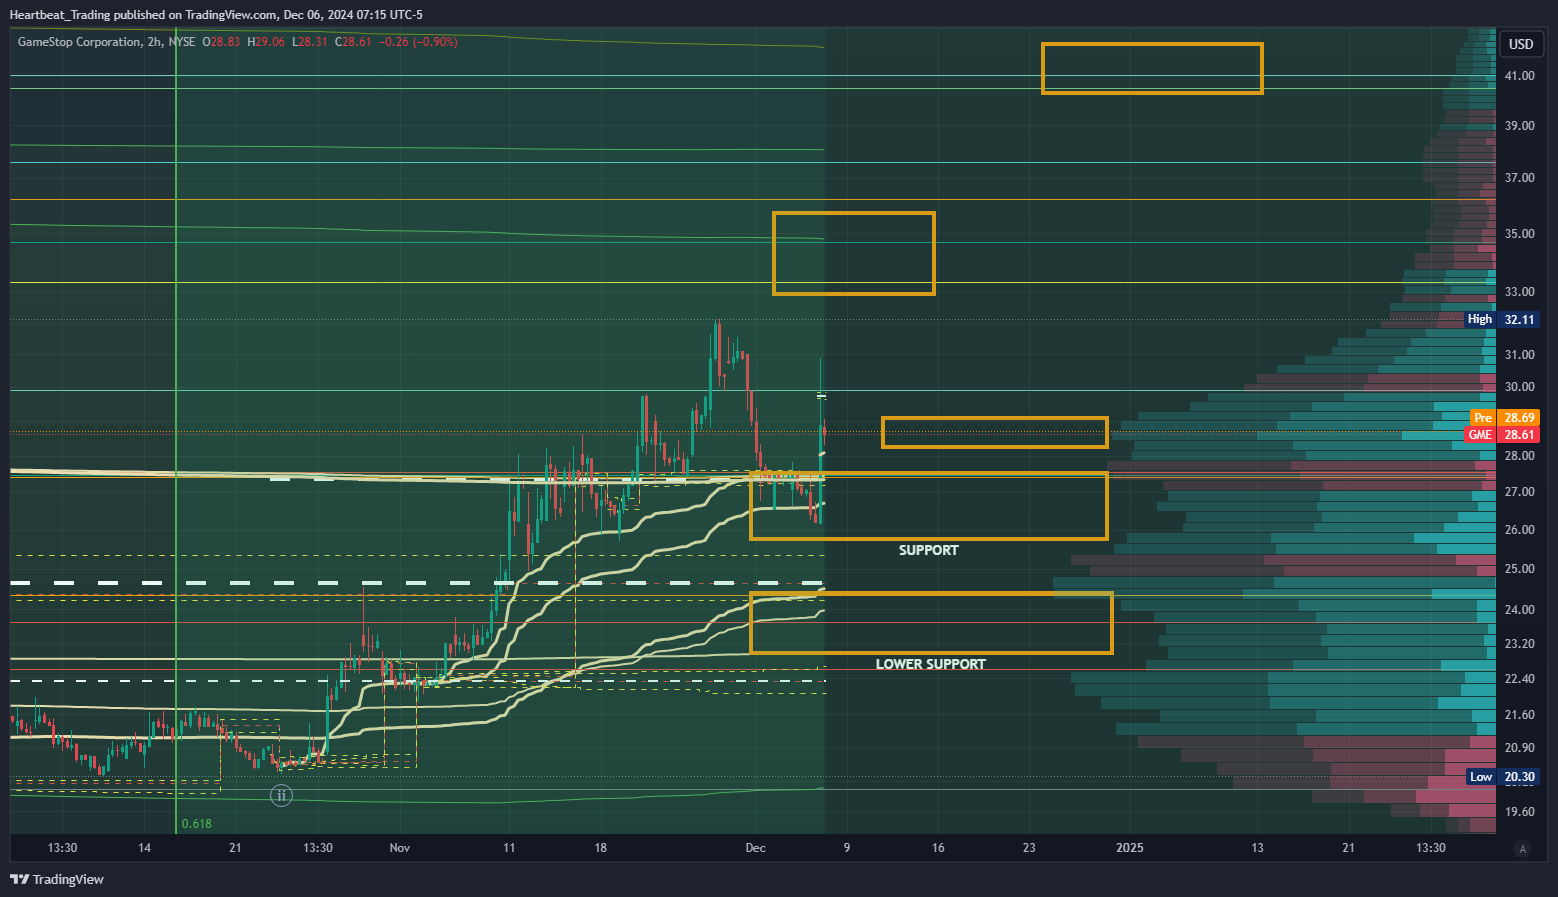Open the USD currency selector
The height and width of the screenshot is (897, 1558).
[x=1521, y=44]
